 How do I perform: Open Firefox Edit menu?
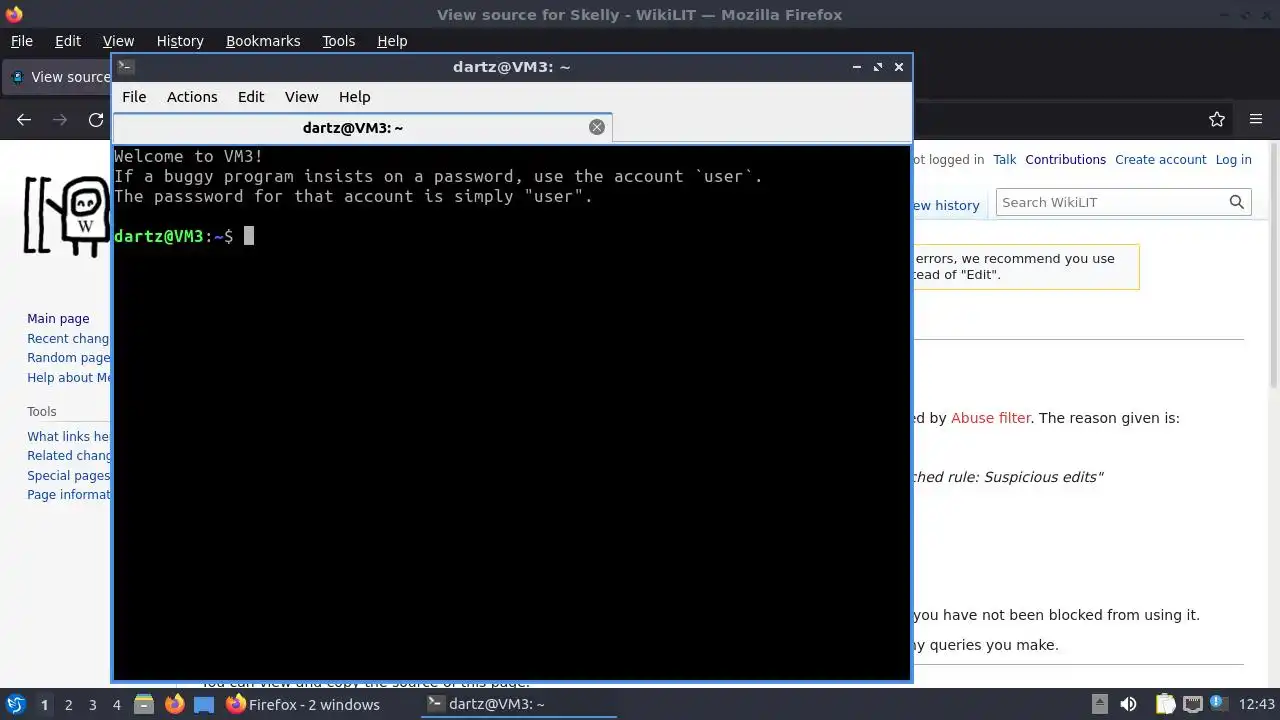(68, 41)
